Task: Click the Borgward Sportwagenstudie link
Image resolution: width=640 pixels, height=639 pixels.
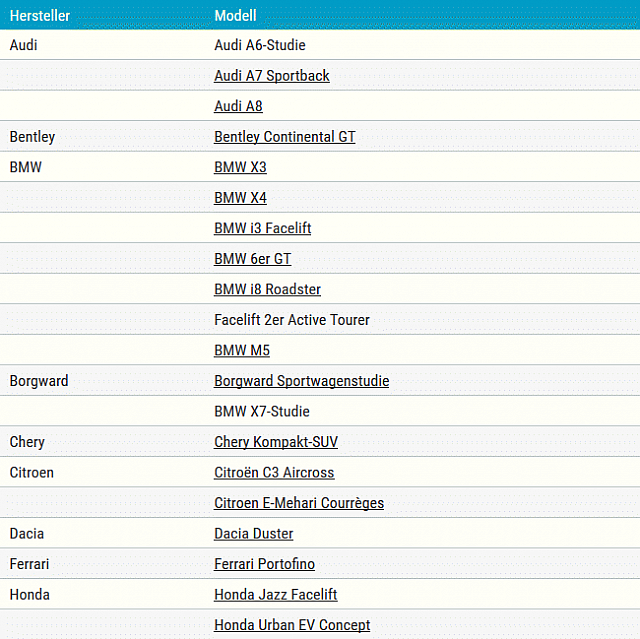Action: pyautogui.click(x=301, y=381)
